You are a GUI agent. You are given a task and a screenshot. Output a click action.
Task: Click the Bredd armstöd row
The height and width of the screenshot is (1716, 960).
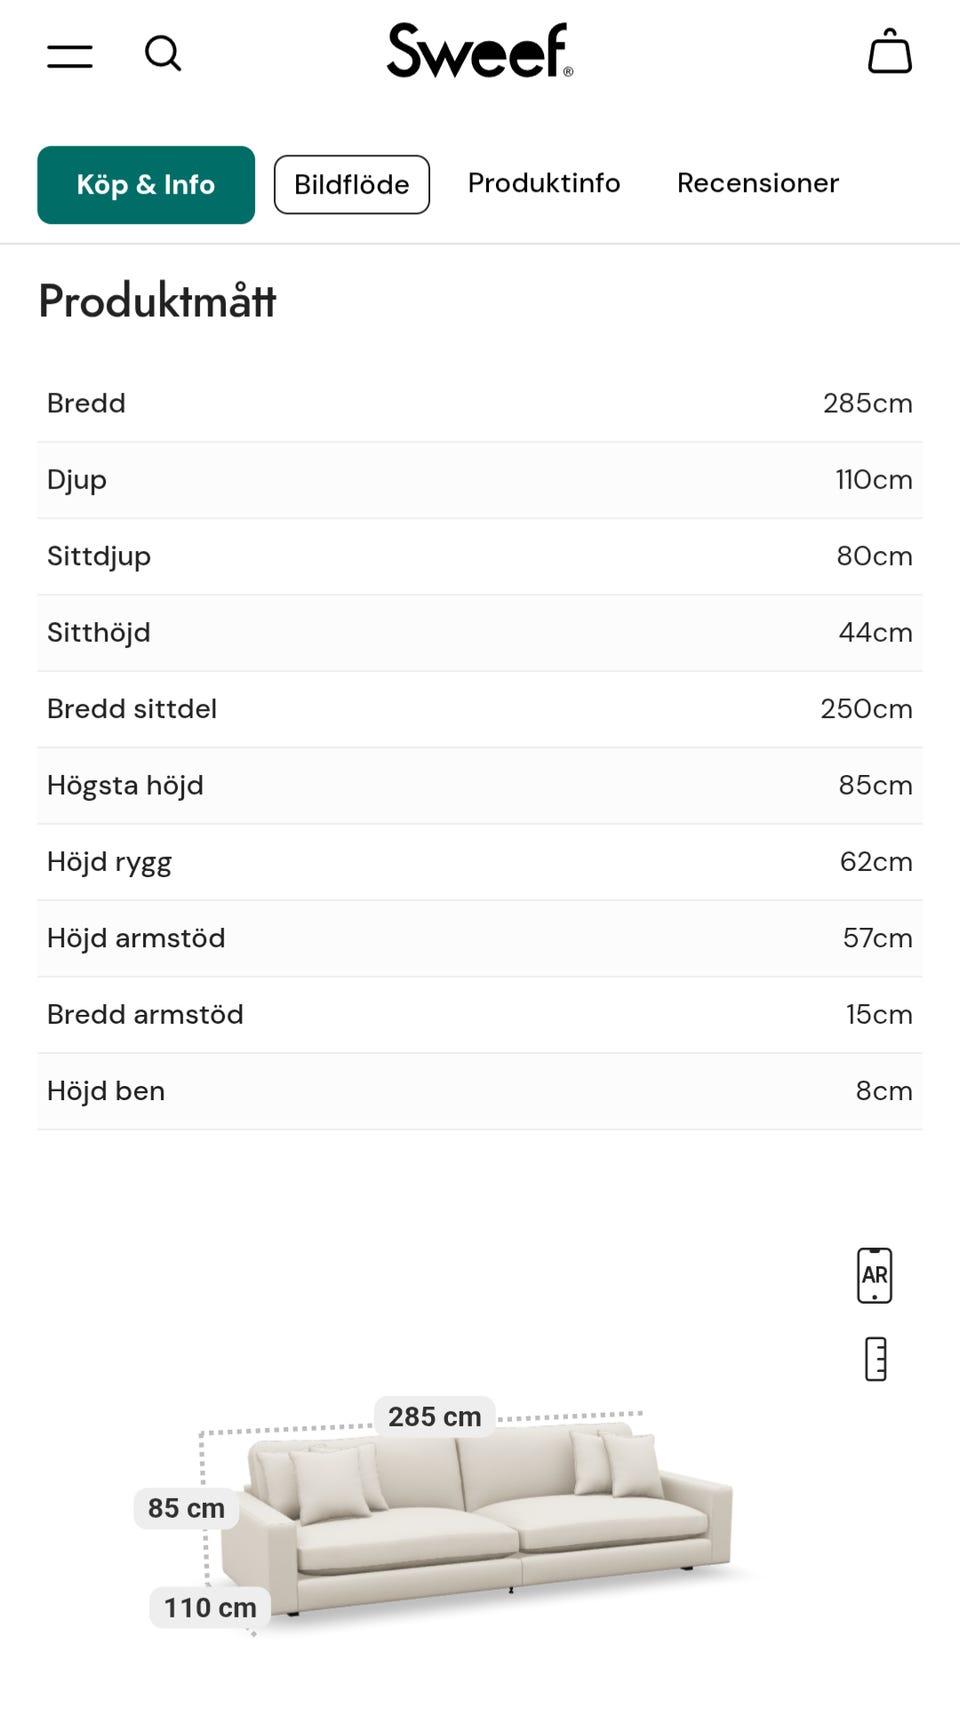[x=480, y=1014]
